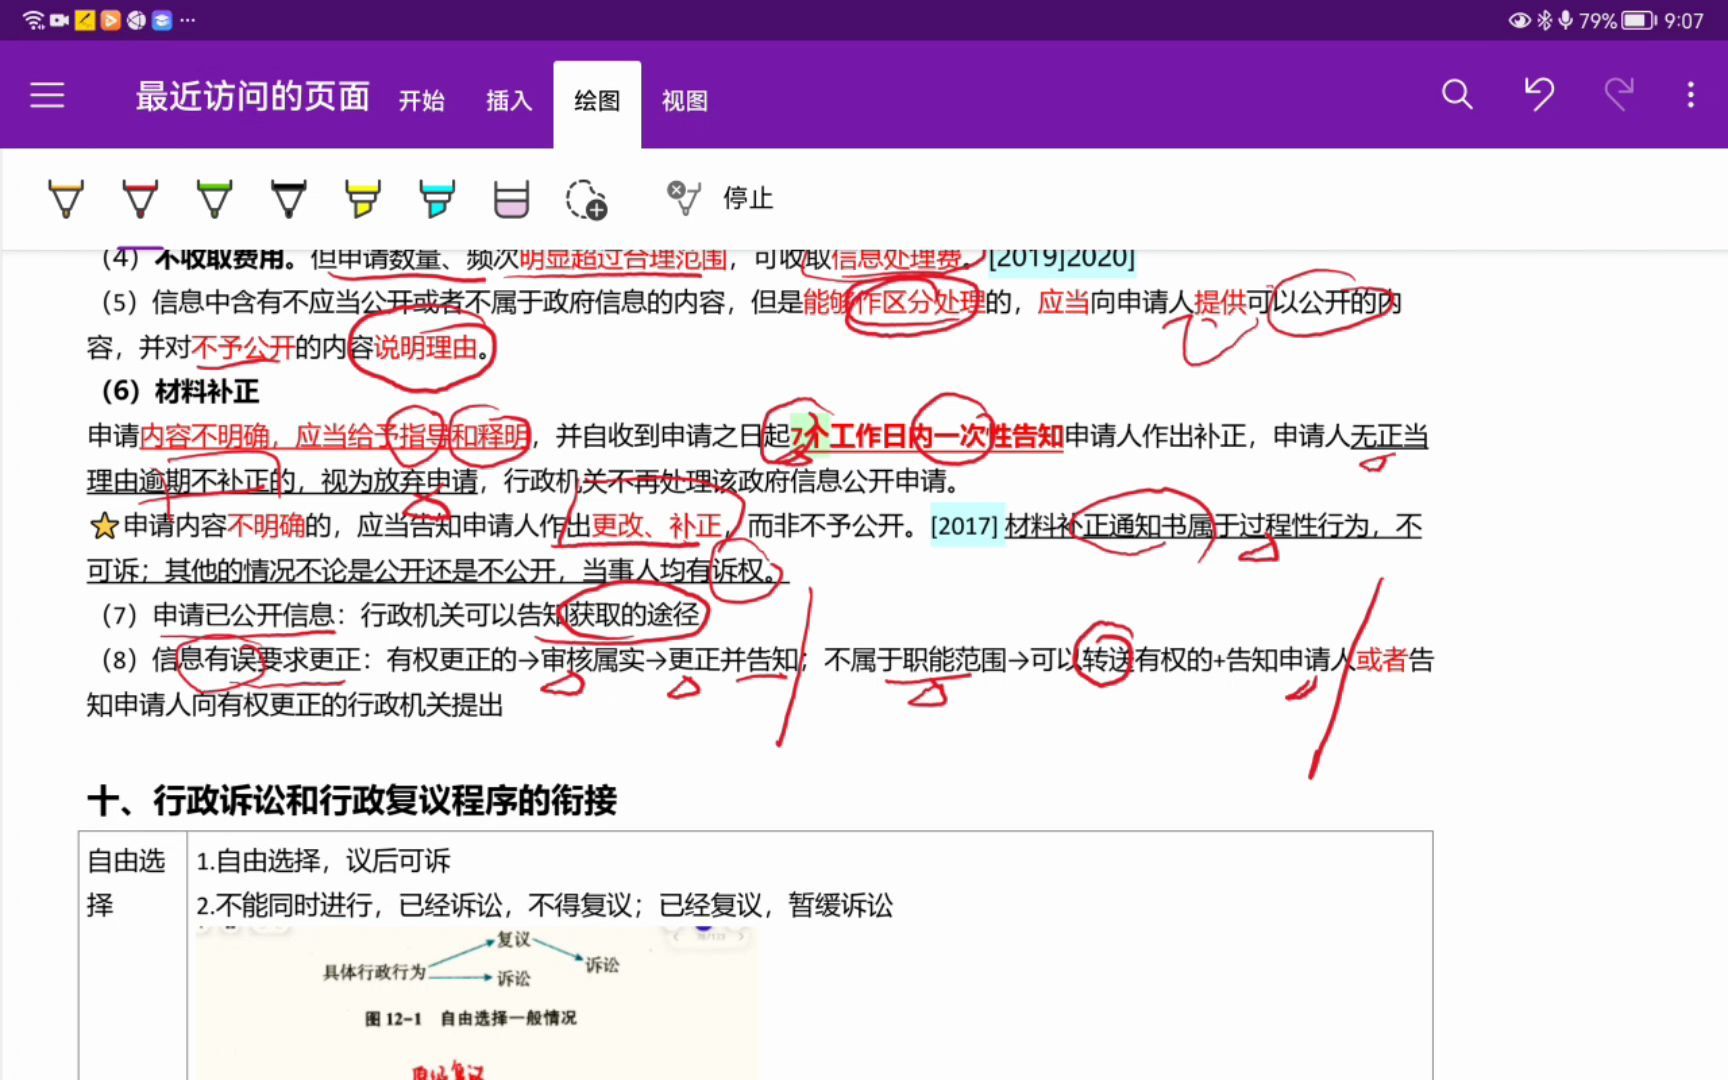The image size is (1728, 1080).
Task: Switch to the 视图 tab
Action: 685,100
